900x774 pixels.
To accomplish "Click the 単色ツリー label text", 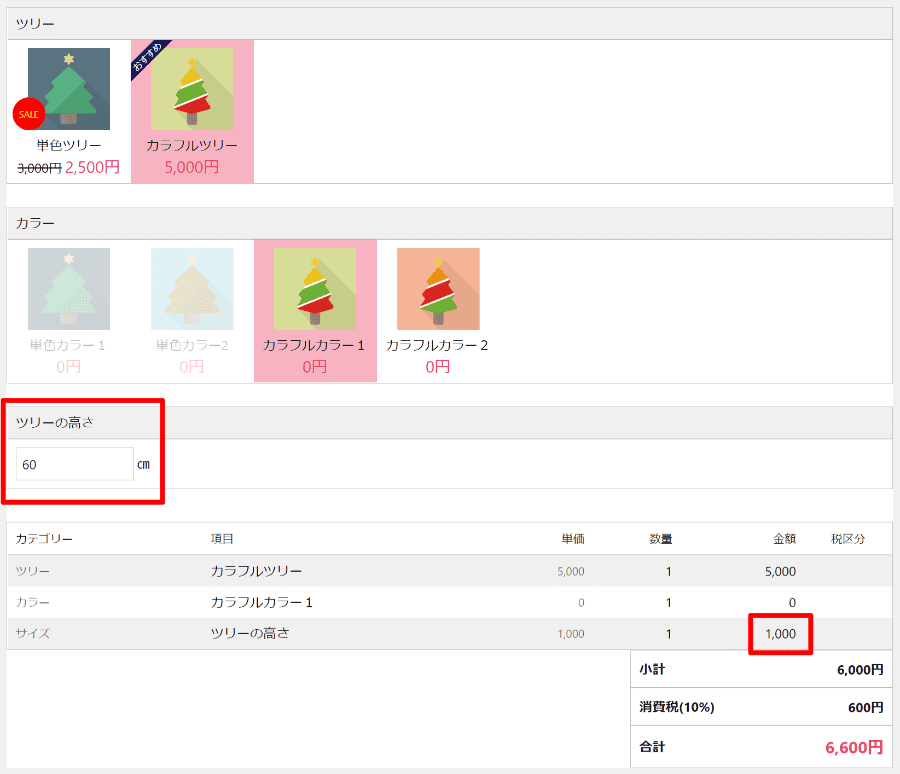I will click(69, 145).
